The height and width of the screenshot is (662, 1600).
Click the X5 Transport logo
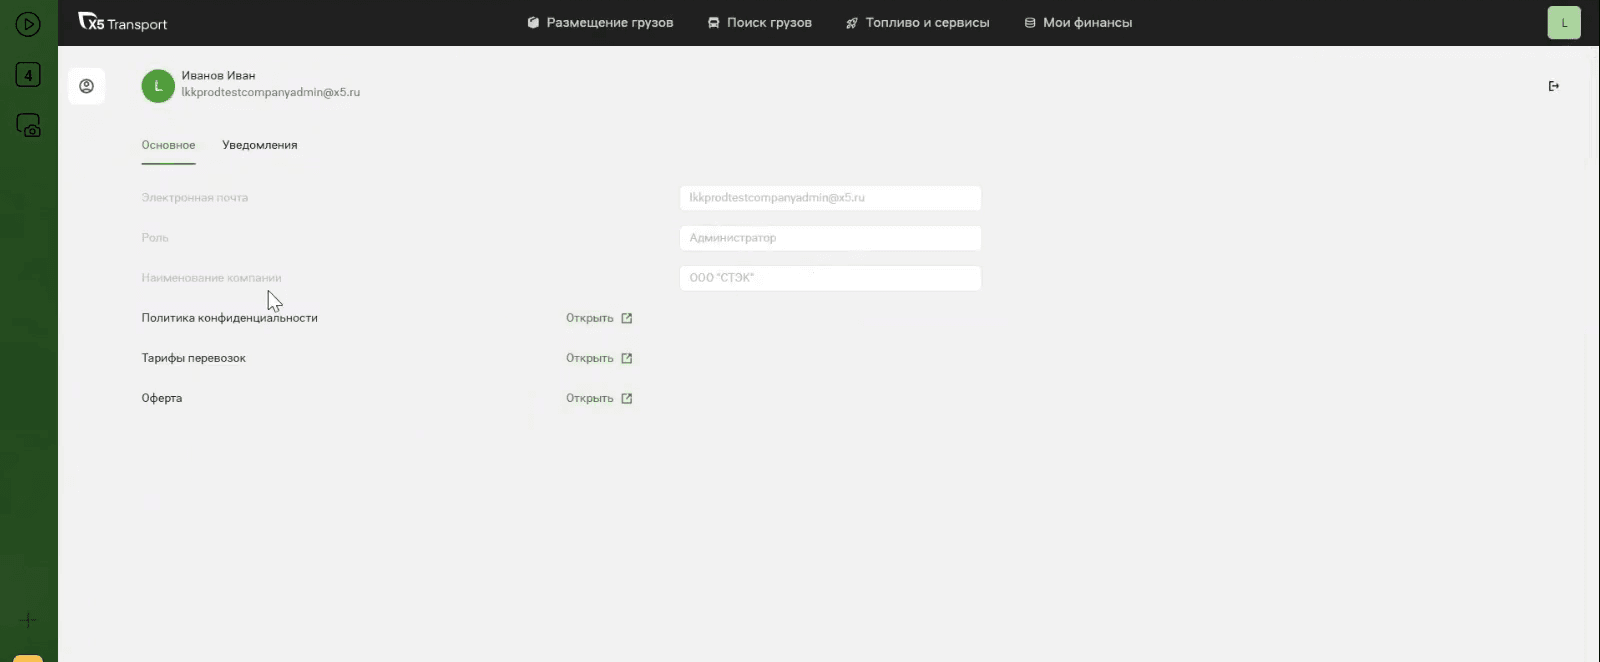click(x=122, y=23)
